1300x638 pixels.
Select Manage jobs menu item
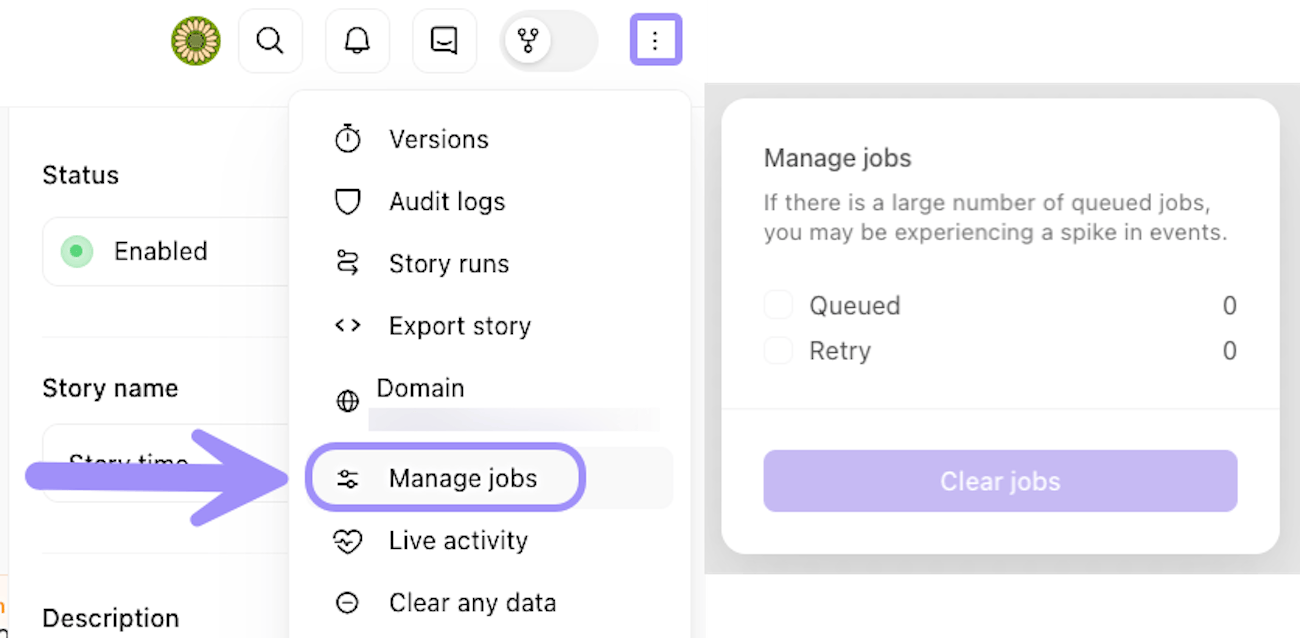tap(462, 479)
